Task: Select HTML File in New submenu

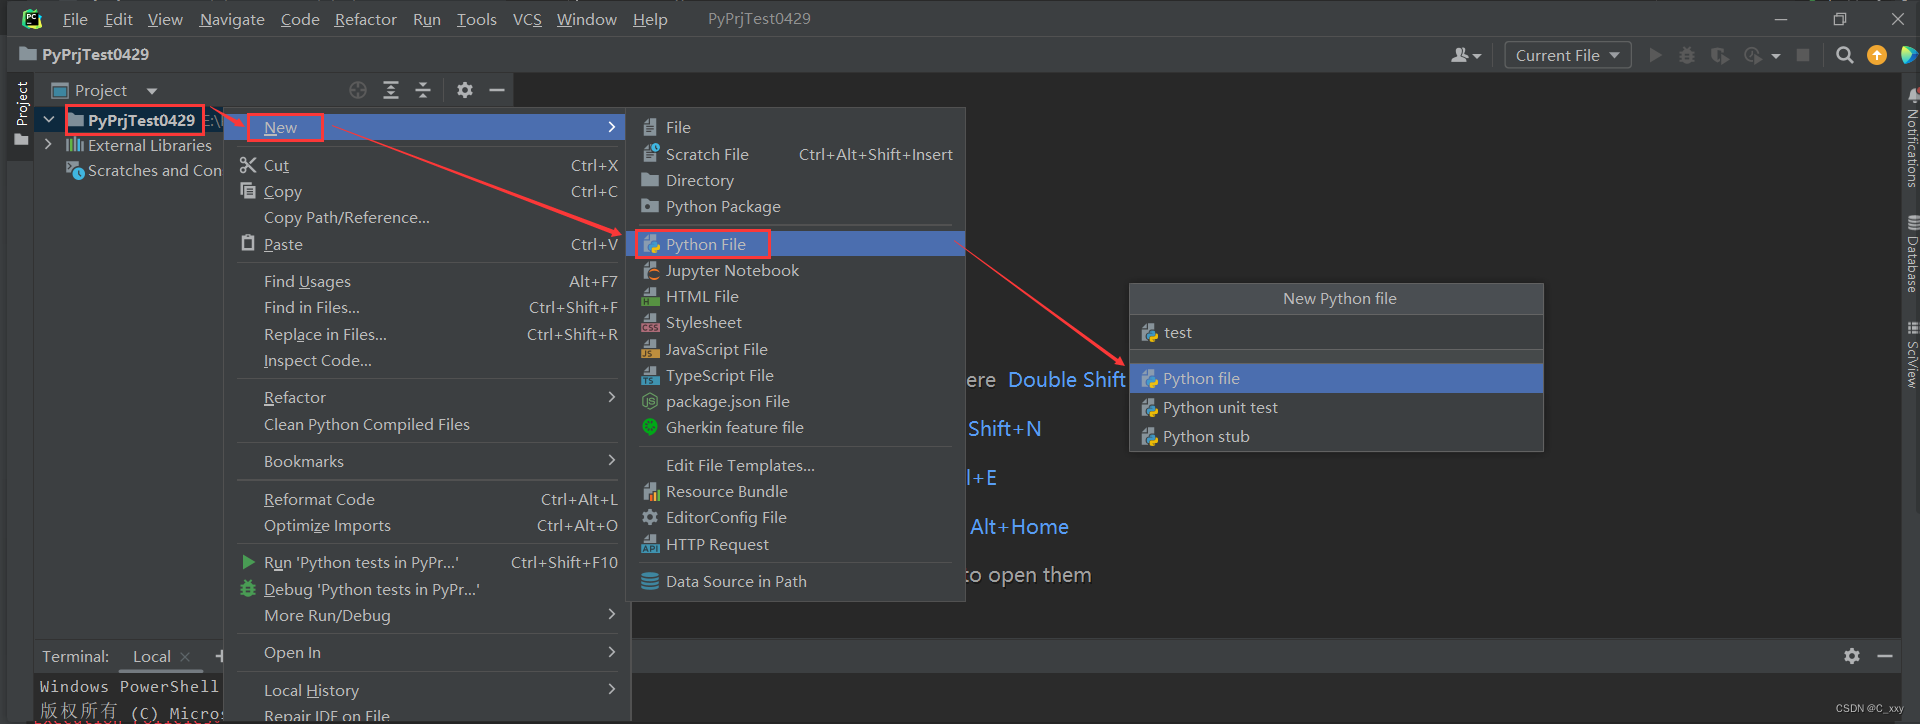Action: pos(796,297)
